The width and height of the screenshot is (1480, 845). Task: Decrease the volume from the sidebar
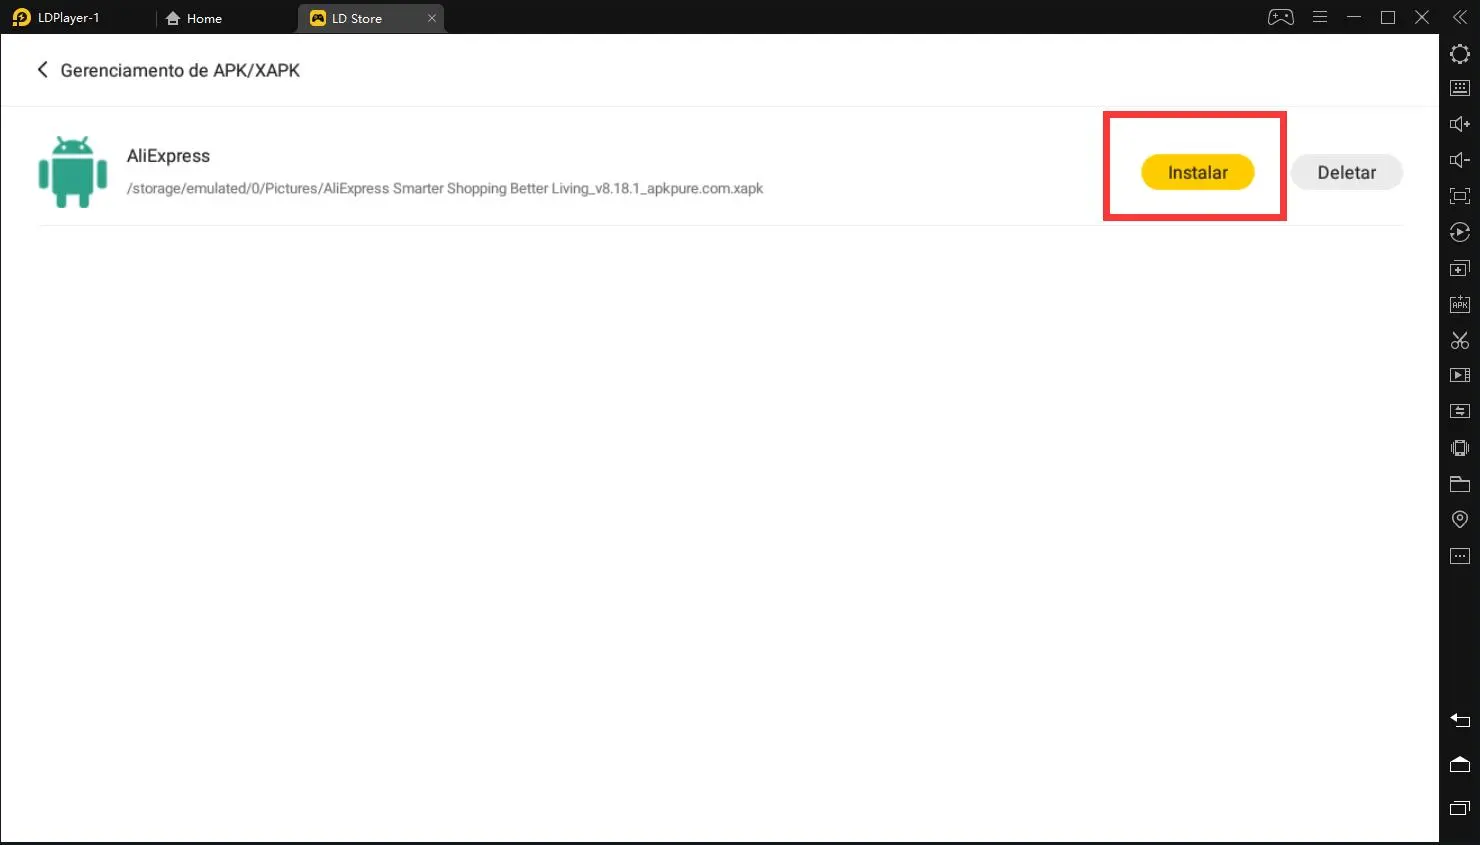(x=1460, y=160)
